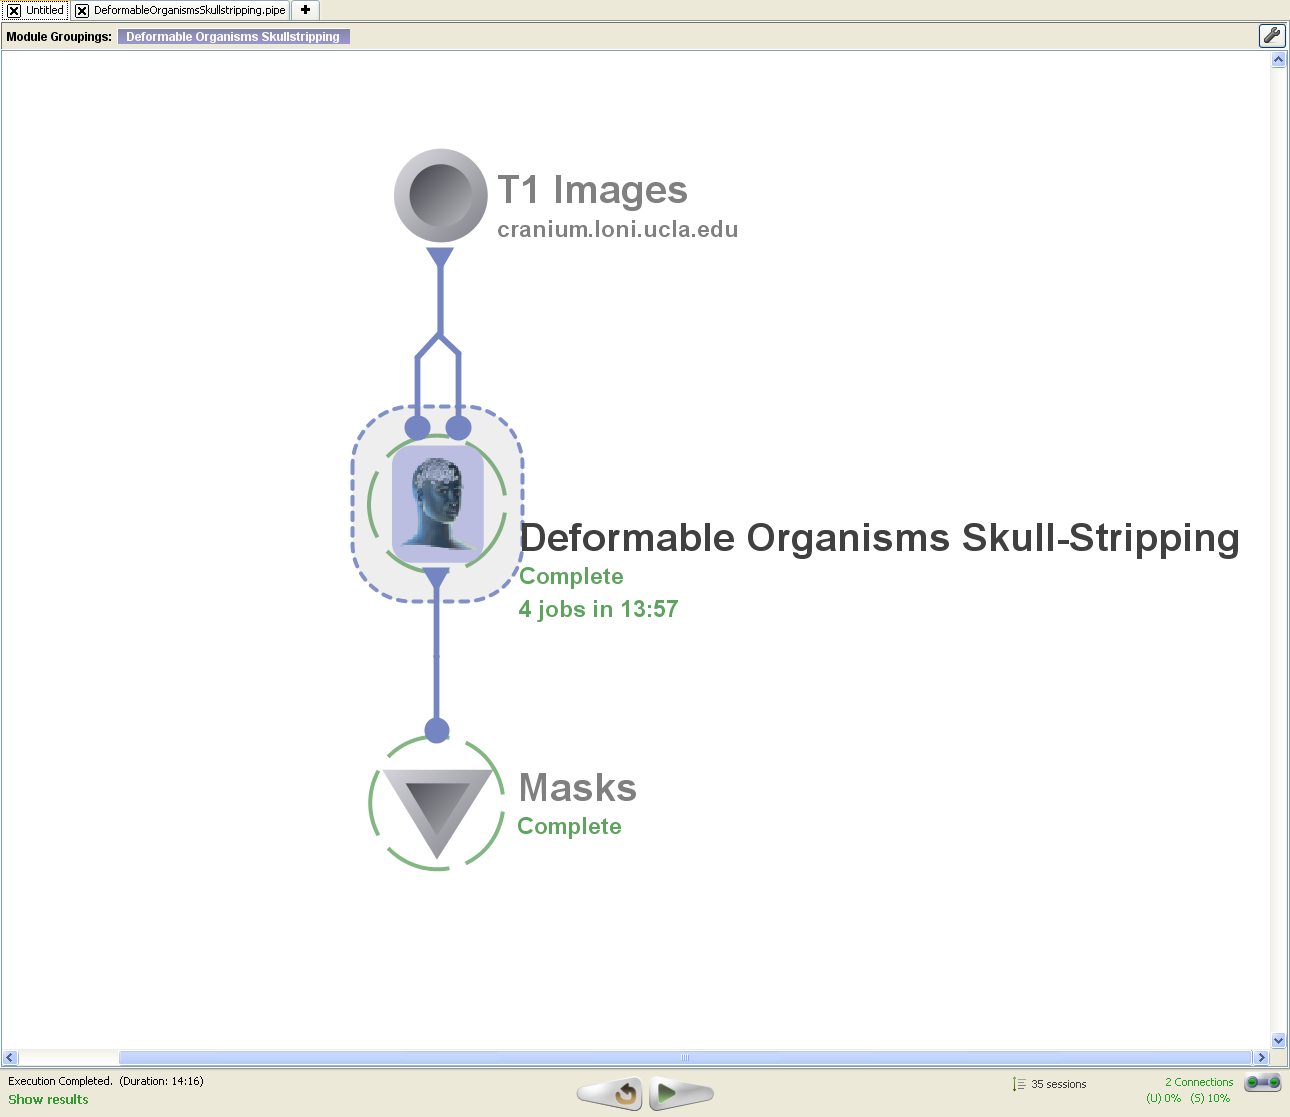
Task: Click the T1 Images data source node
Action: click(x=440, y=195)
